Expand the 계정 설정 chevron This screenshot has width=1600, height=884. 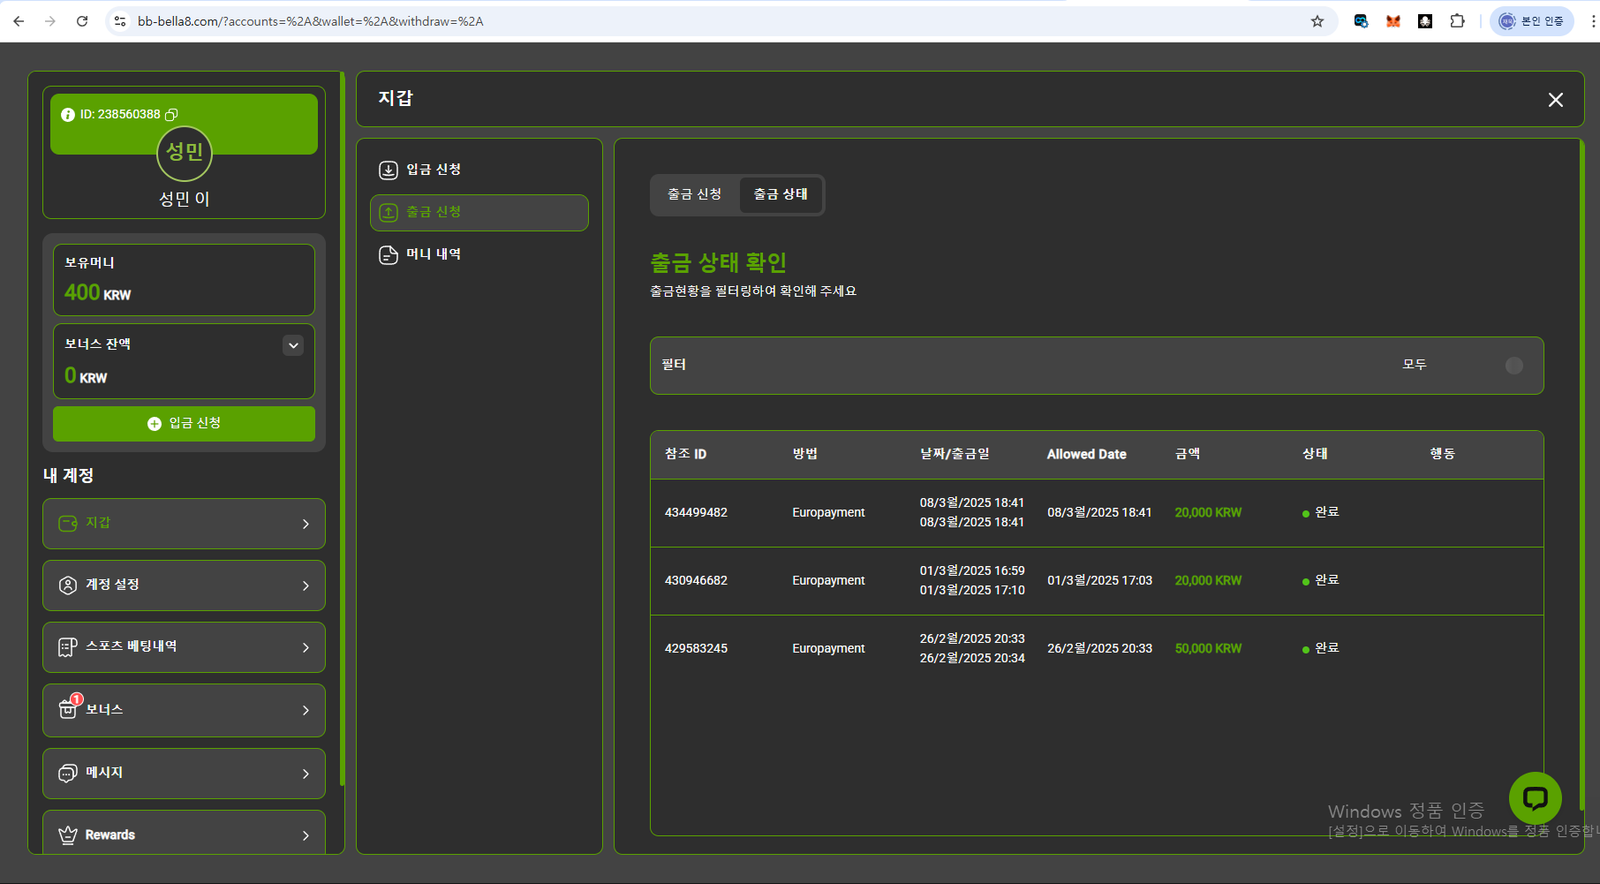click(x=306, y=586)
